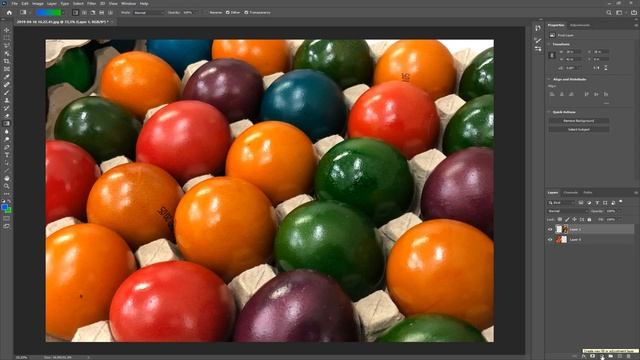Screen dimensions: 640x360
Task: Open the Image menu
Action: (x=38, y=3)
